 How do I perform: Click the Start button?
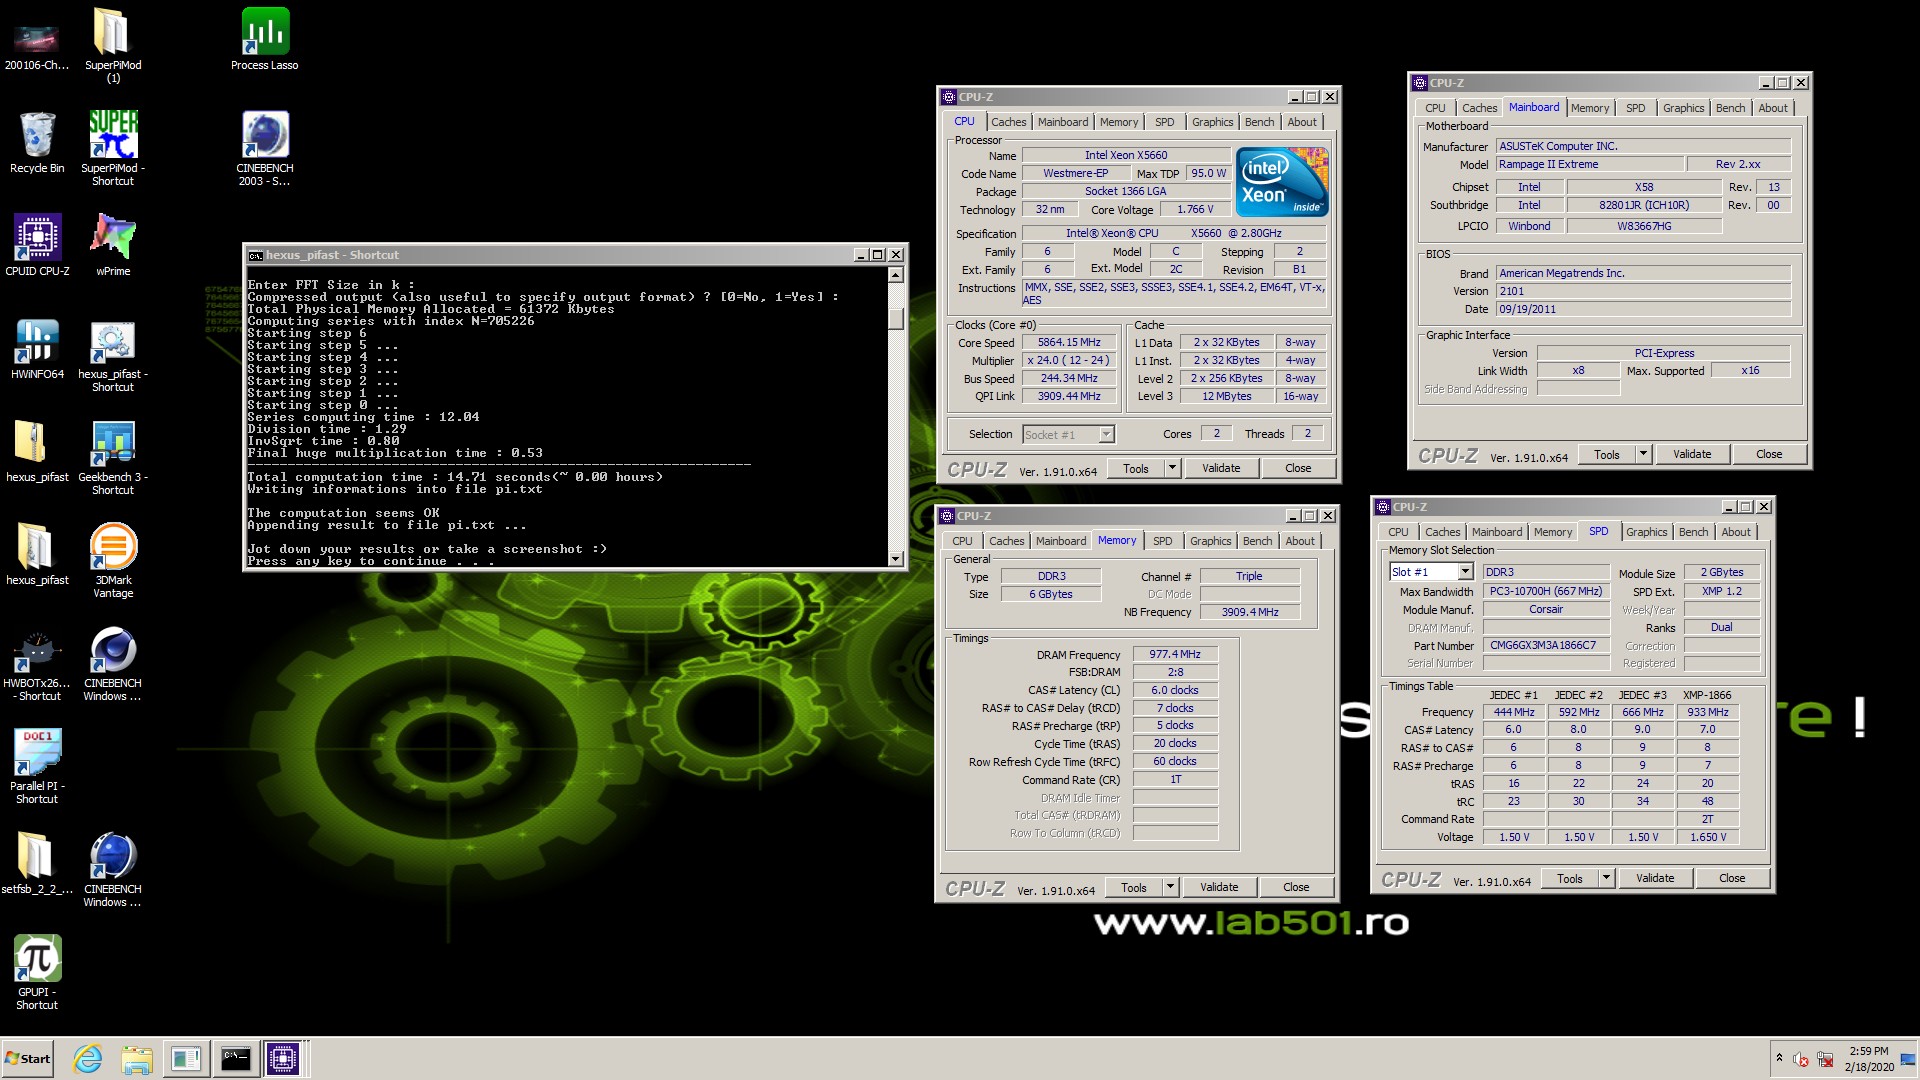click(28, 1059)
